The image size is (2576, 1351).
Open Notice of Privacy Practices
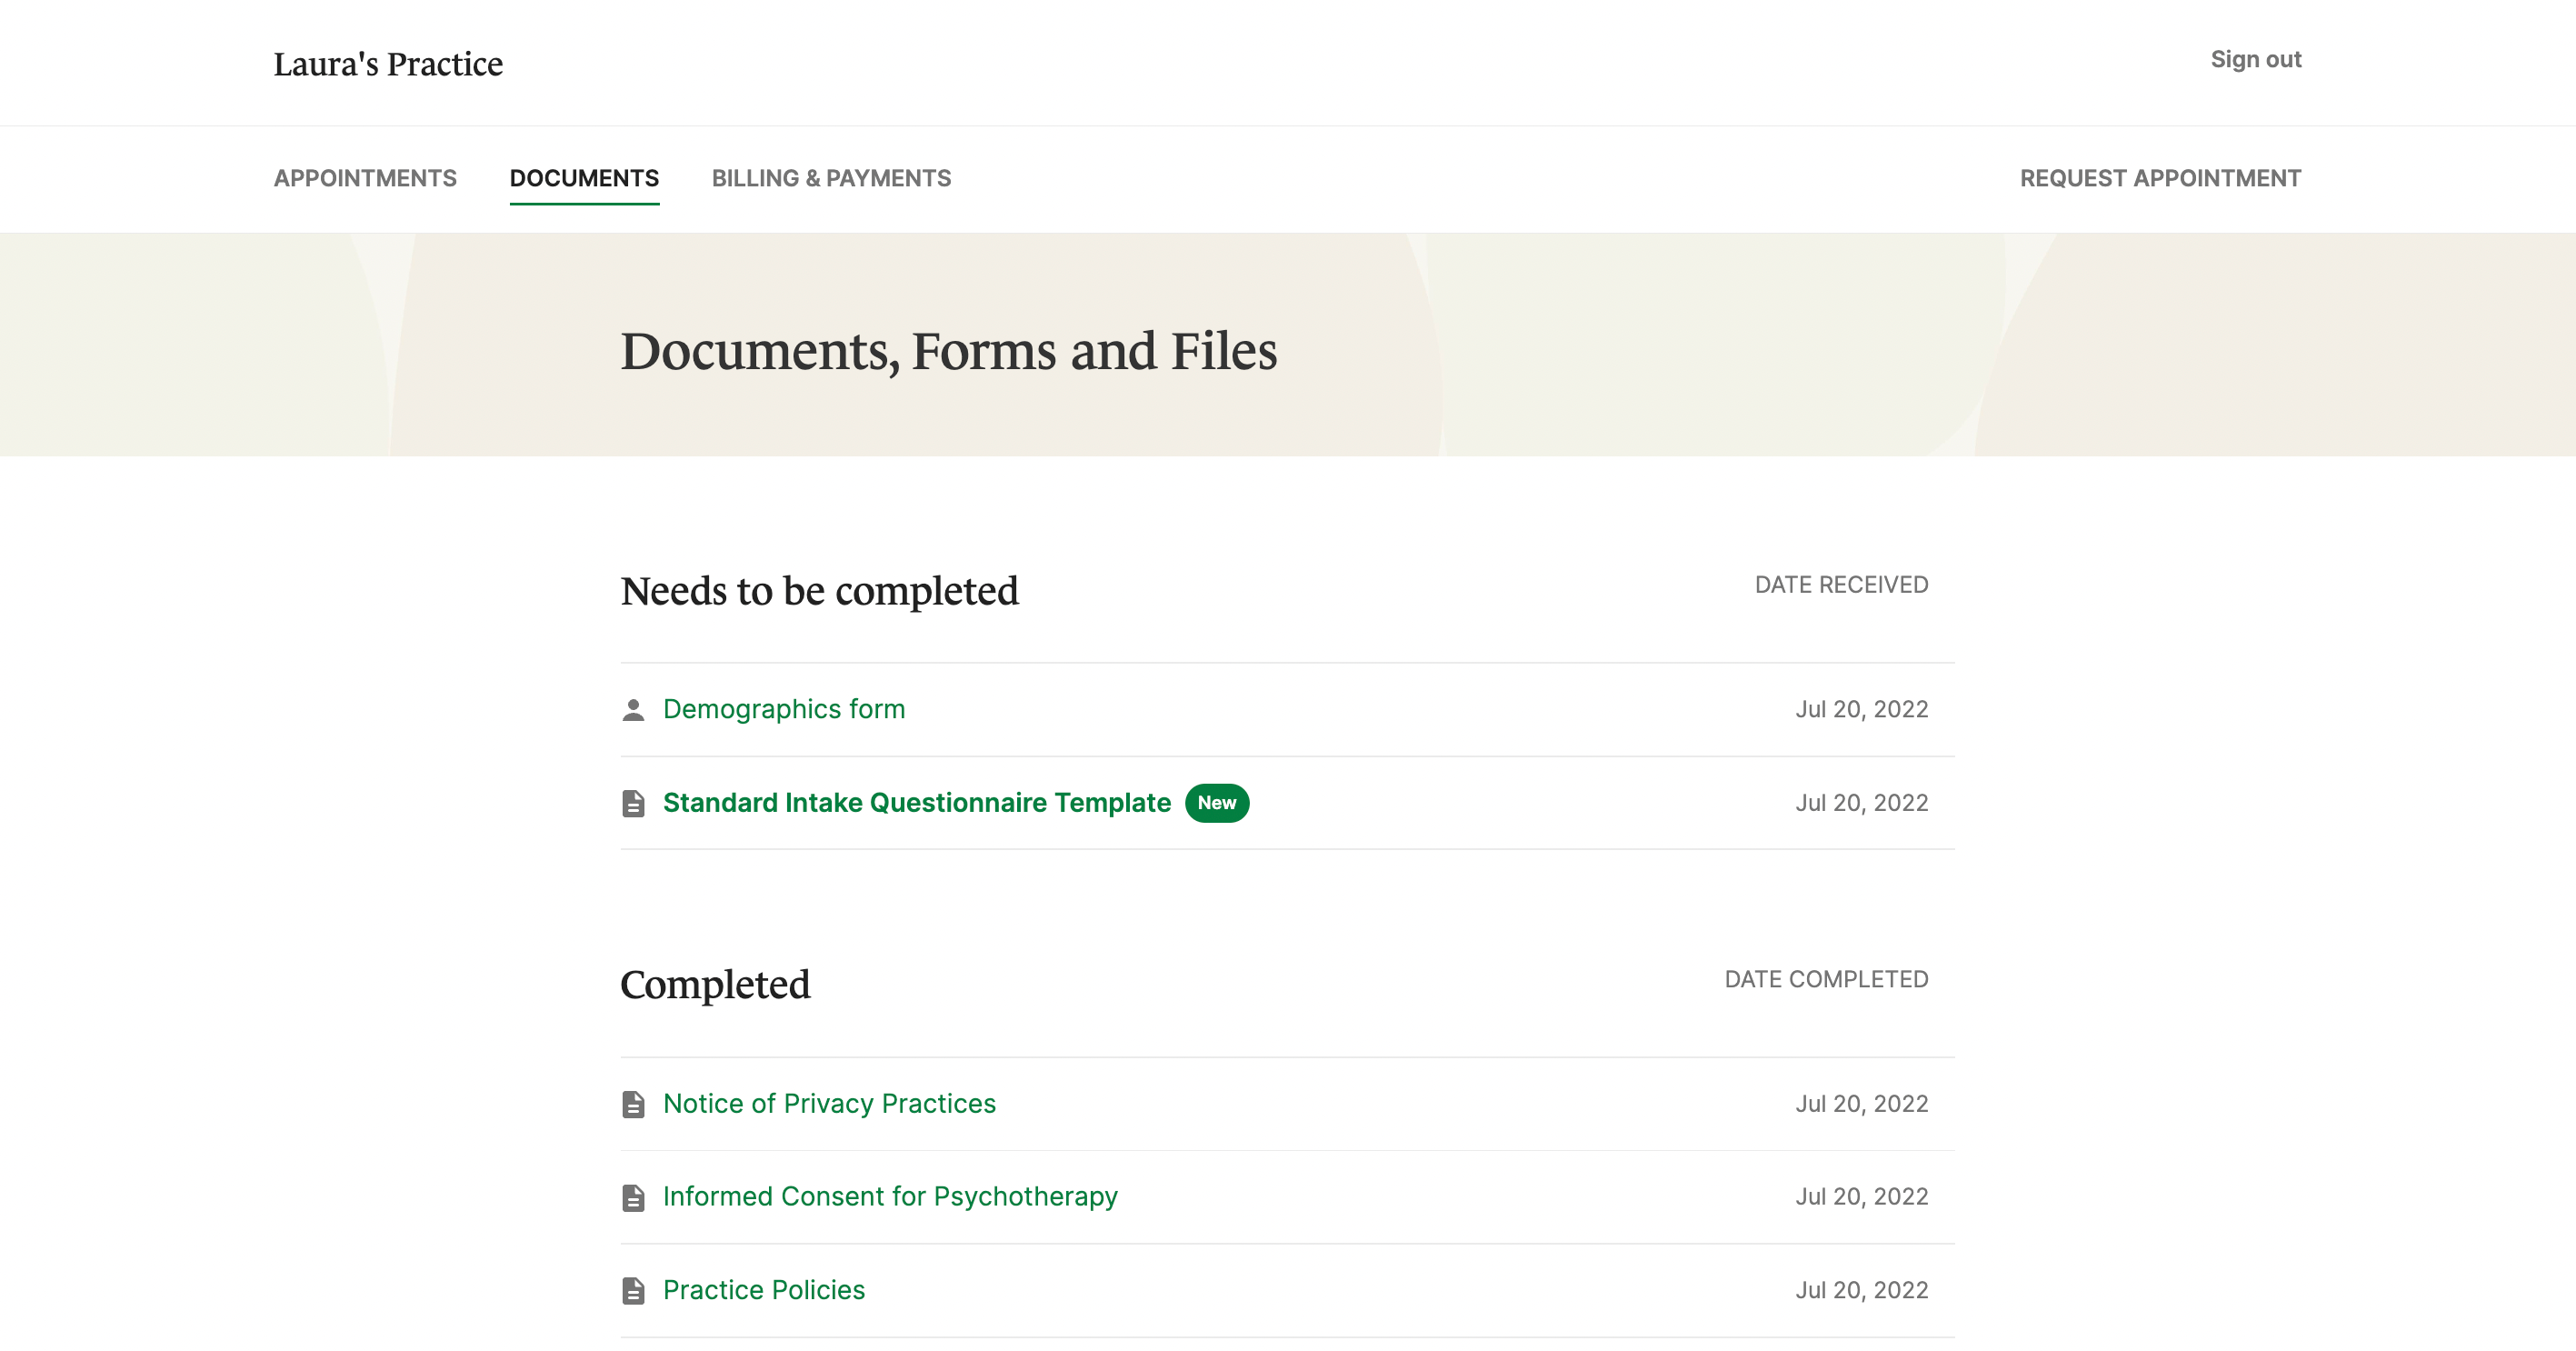828,1104
